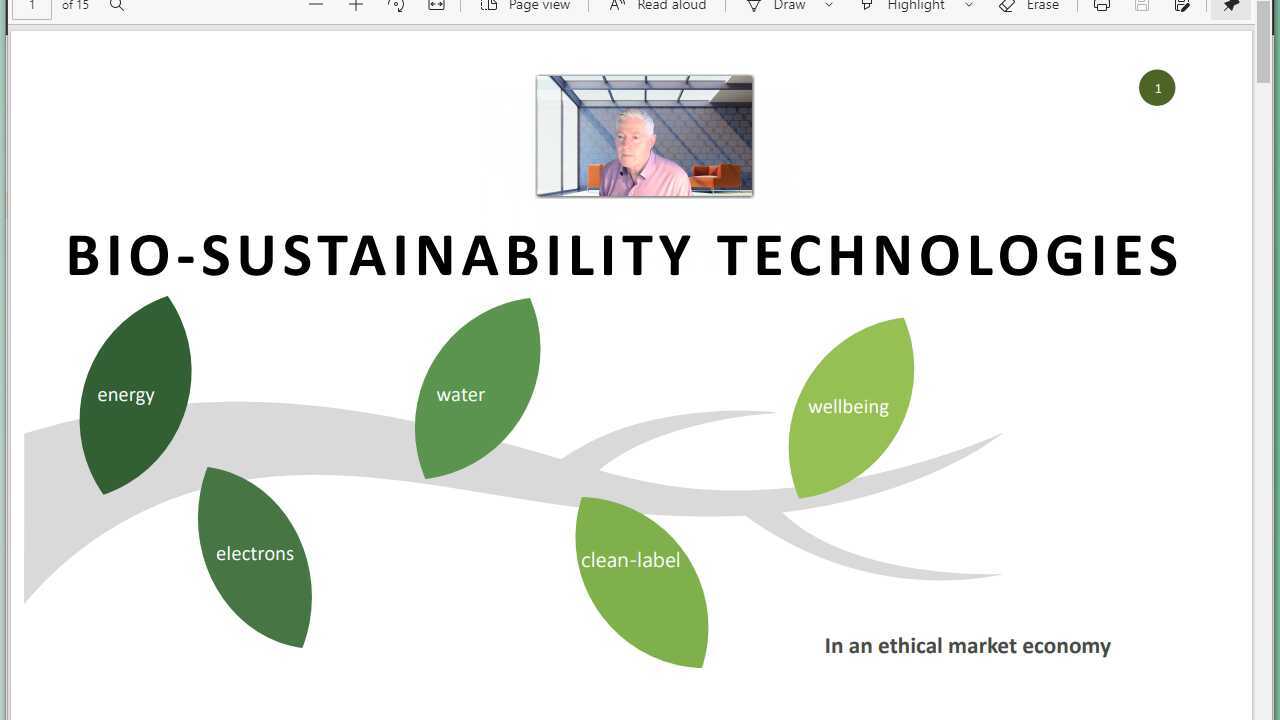Zoom in with the plus icon
1280x720 pixels.
pos(356,6)
